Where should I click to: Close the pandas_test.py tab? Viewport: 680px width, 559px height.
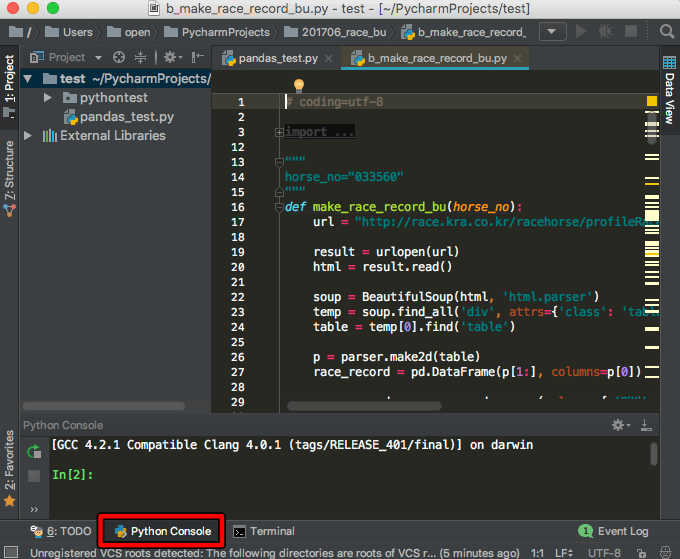pyautogui.click(x=329, y=59)
